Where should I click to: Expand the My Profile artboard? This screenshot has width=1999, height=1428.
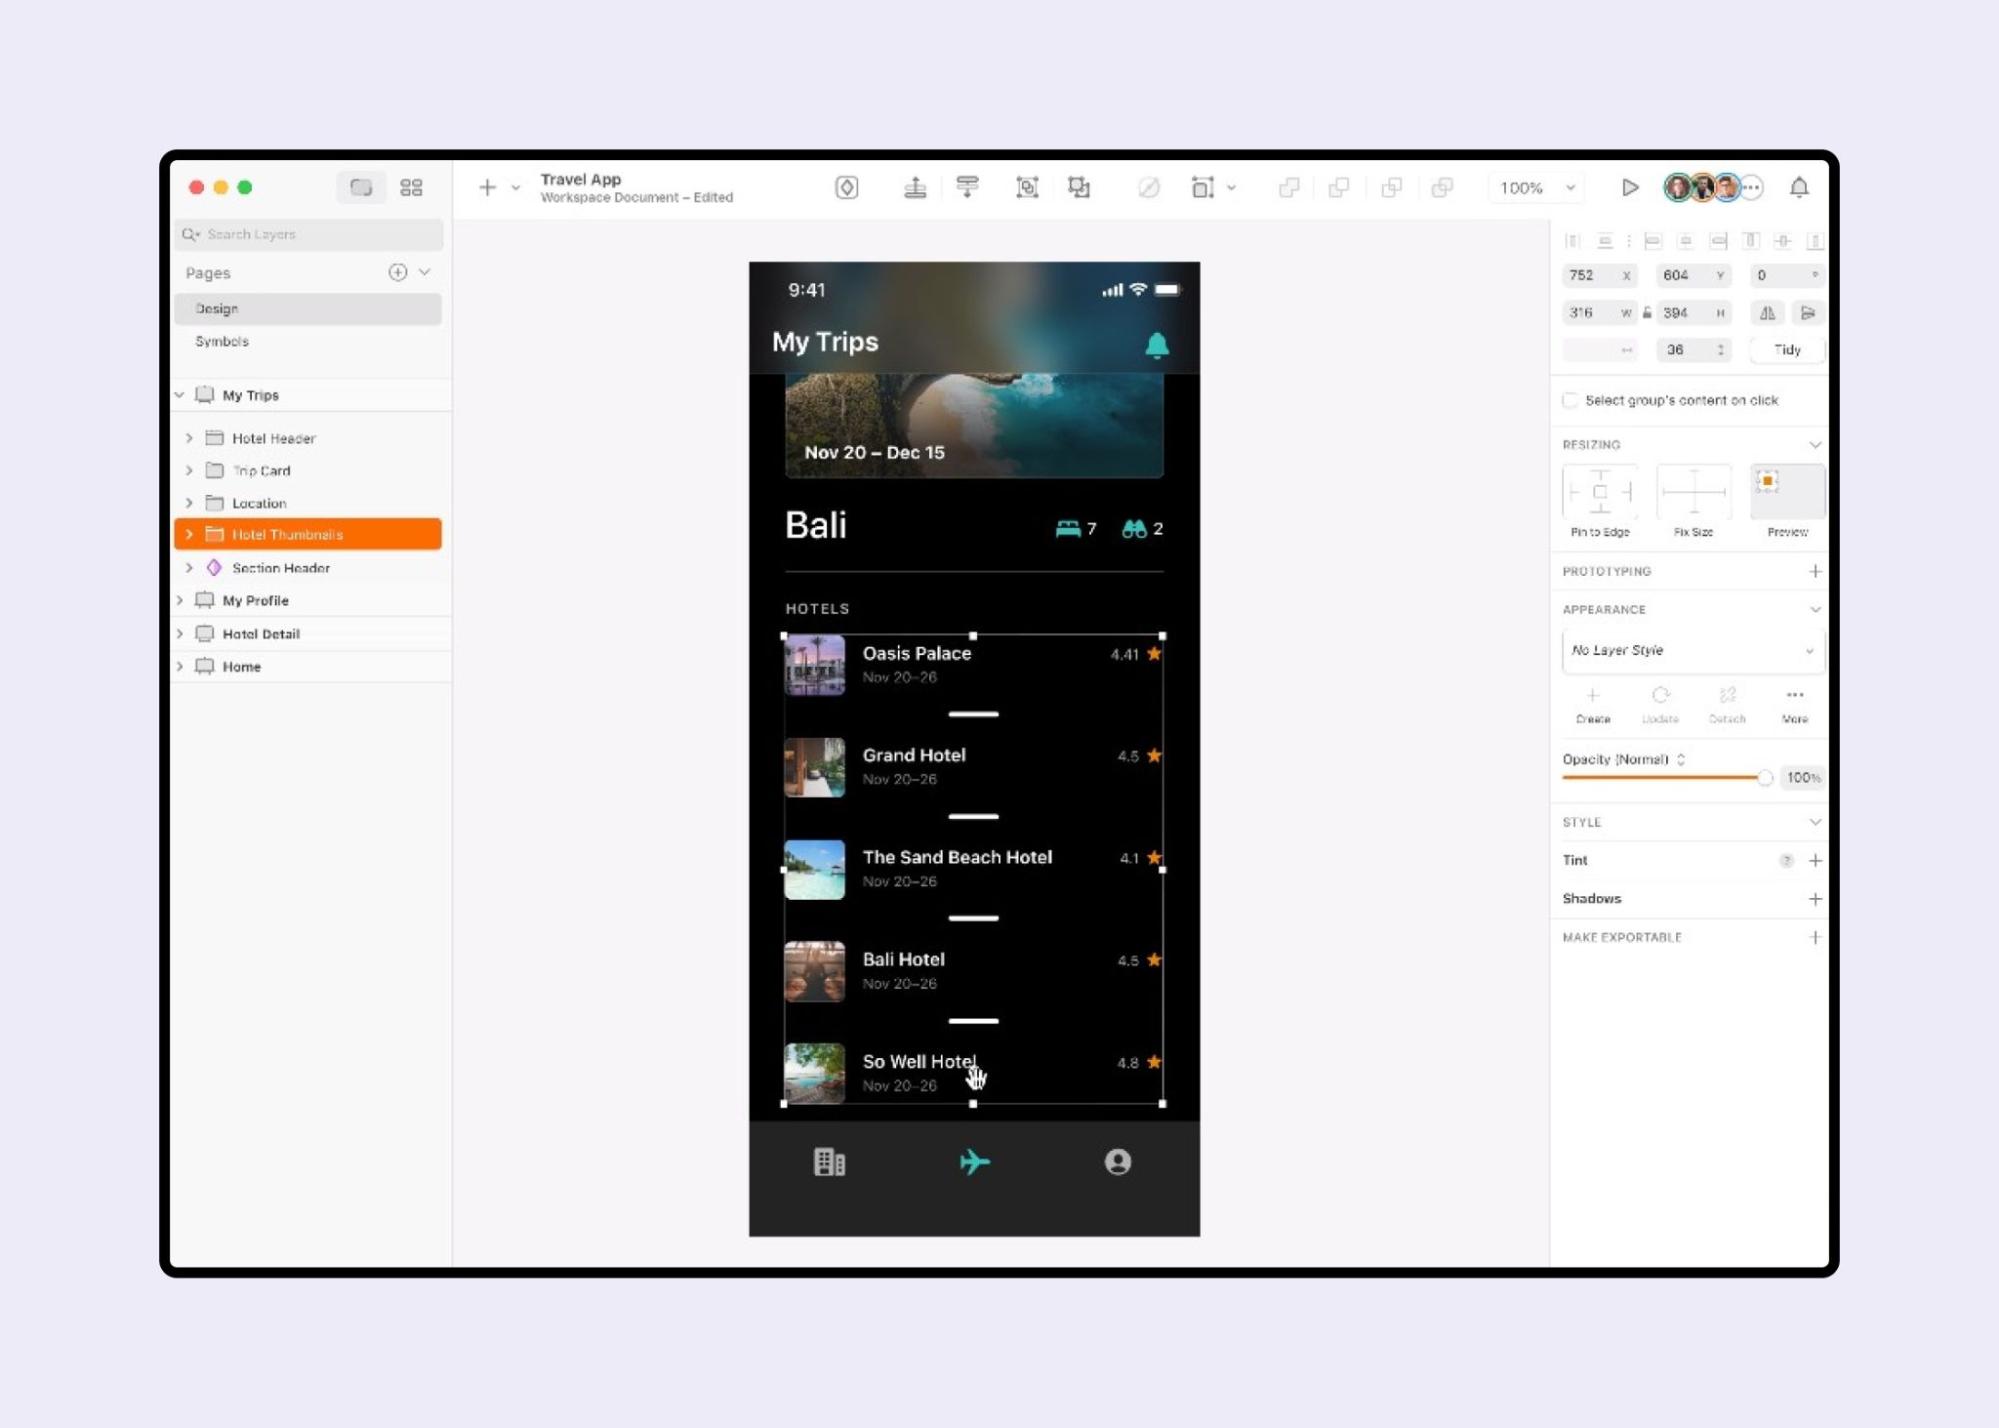[x=180, y=601]
